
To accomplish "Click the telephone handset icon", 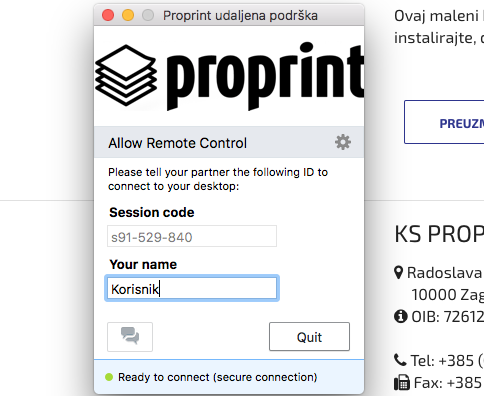I will point(400,360).
